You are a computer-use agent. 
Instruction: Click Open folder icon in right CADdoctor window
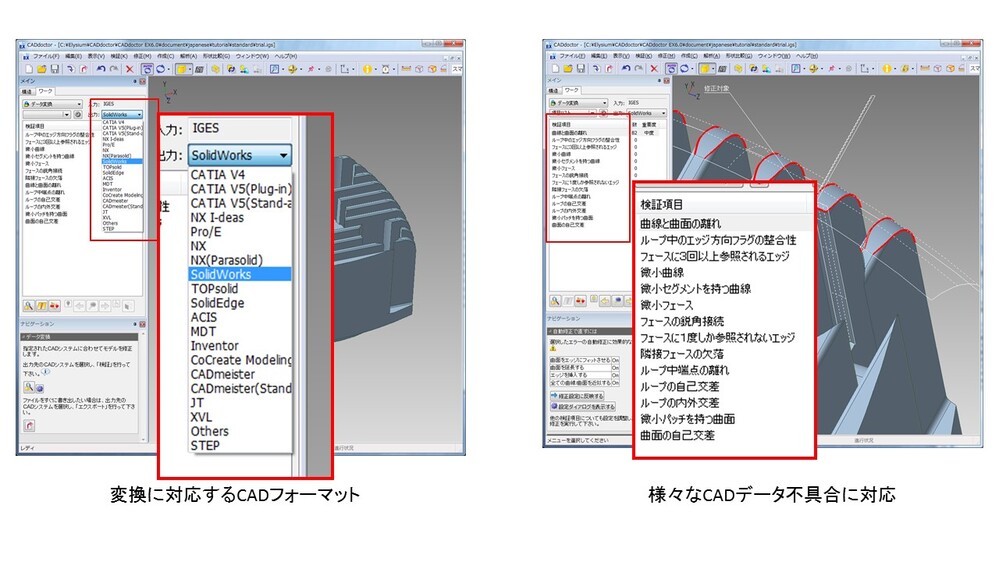tap(568, 68)
